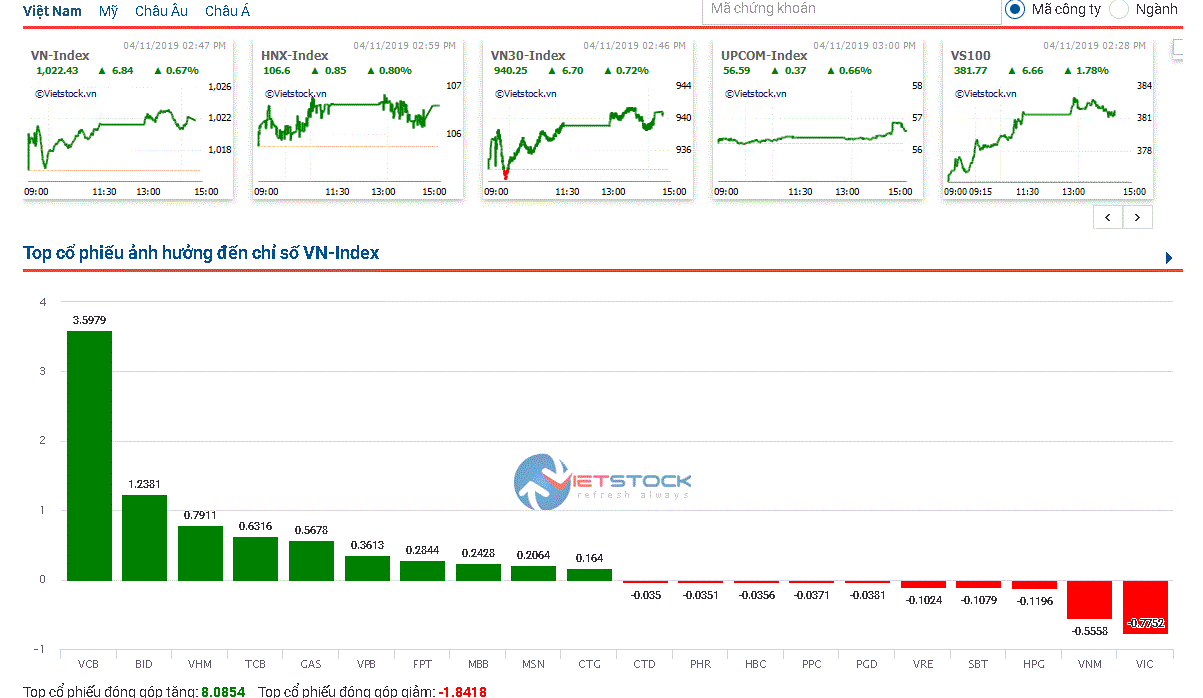Switch to the Mỹ tab
Screen dimensions: 1203x698
pyautogui.click(x=108, y=11)
